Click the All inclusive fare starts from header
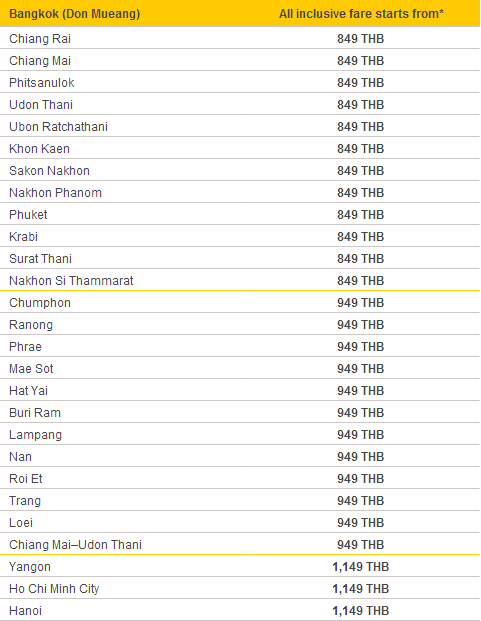The width and height of the screenshot is (481, 621). point(361,14)
